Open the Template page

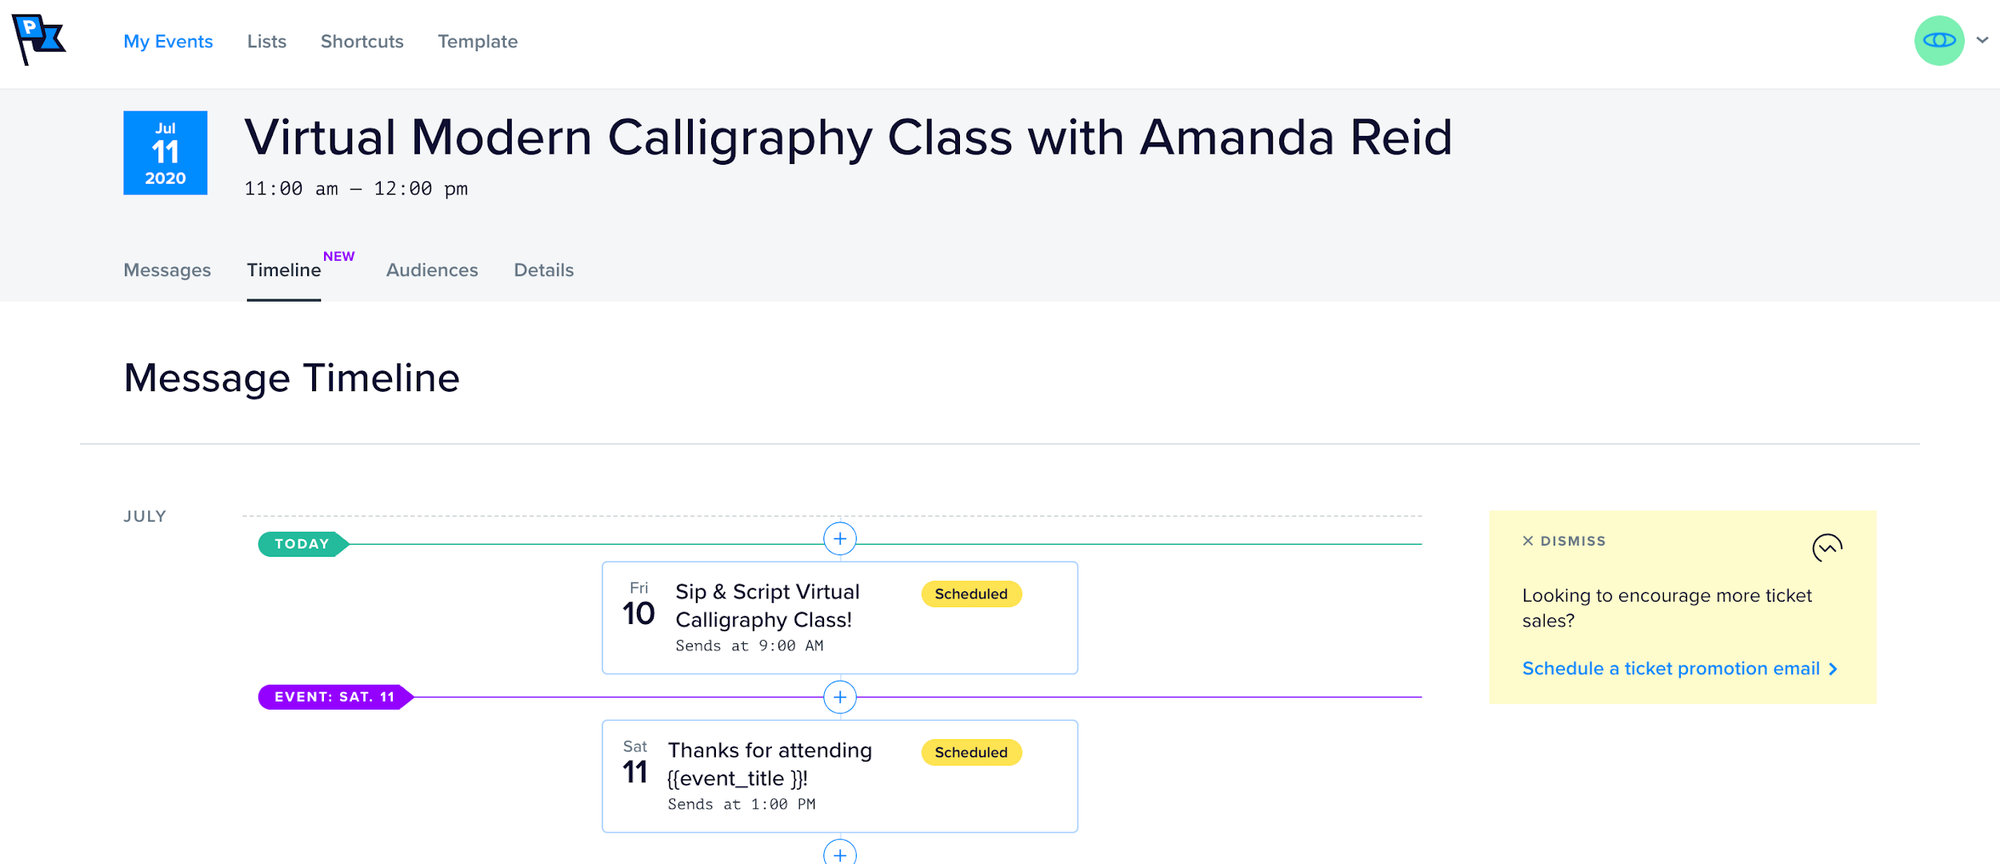pos(478,42)
